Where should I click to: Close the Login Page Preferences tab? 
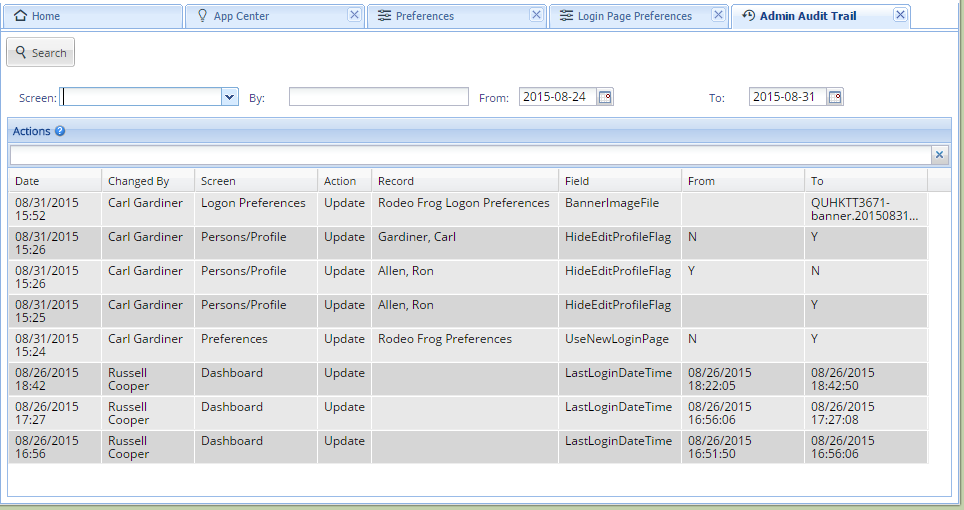pyautogui.click(x=718, y=15)
